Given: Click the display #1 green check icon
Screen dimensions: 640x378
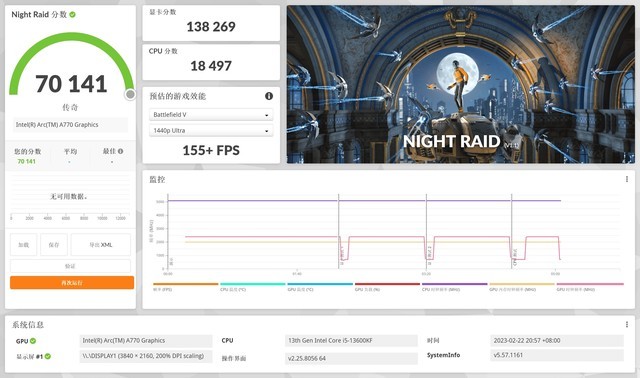Looking at the screenshot, I should click(x=48, y=356).
